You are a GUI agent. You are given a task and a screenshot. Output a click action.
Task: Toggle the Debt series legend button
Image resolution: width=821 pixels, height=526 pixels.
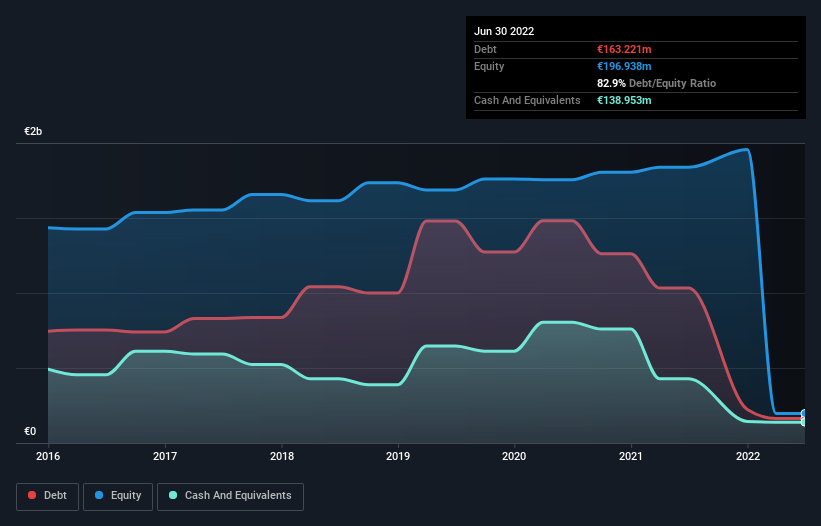[47, 496]
